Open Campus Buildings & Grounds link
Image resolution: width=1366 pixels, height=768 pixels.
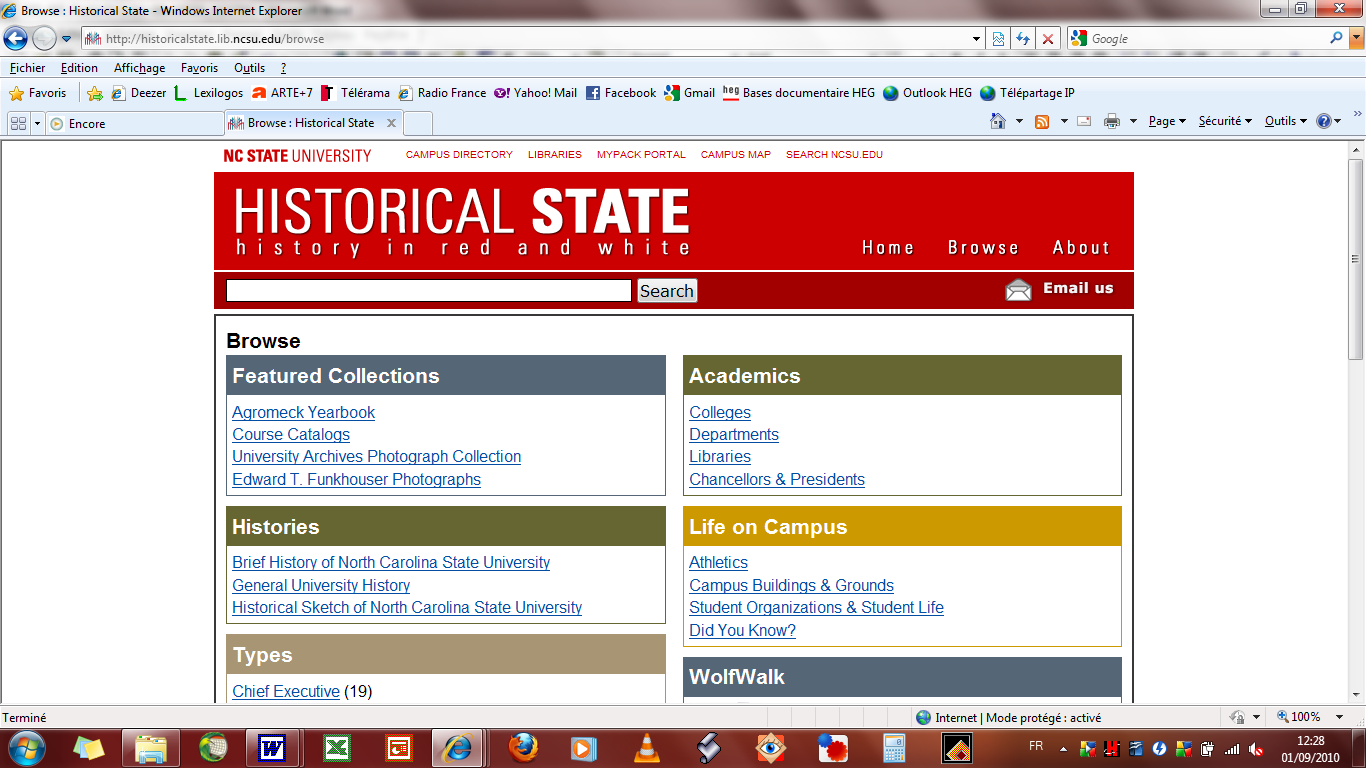[791, 585]
